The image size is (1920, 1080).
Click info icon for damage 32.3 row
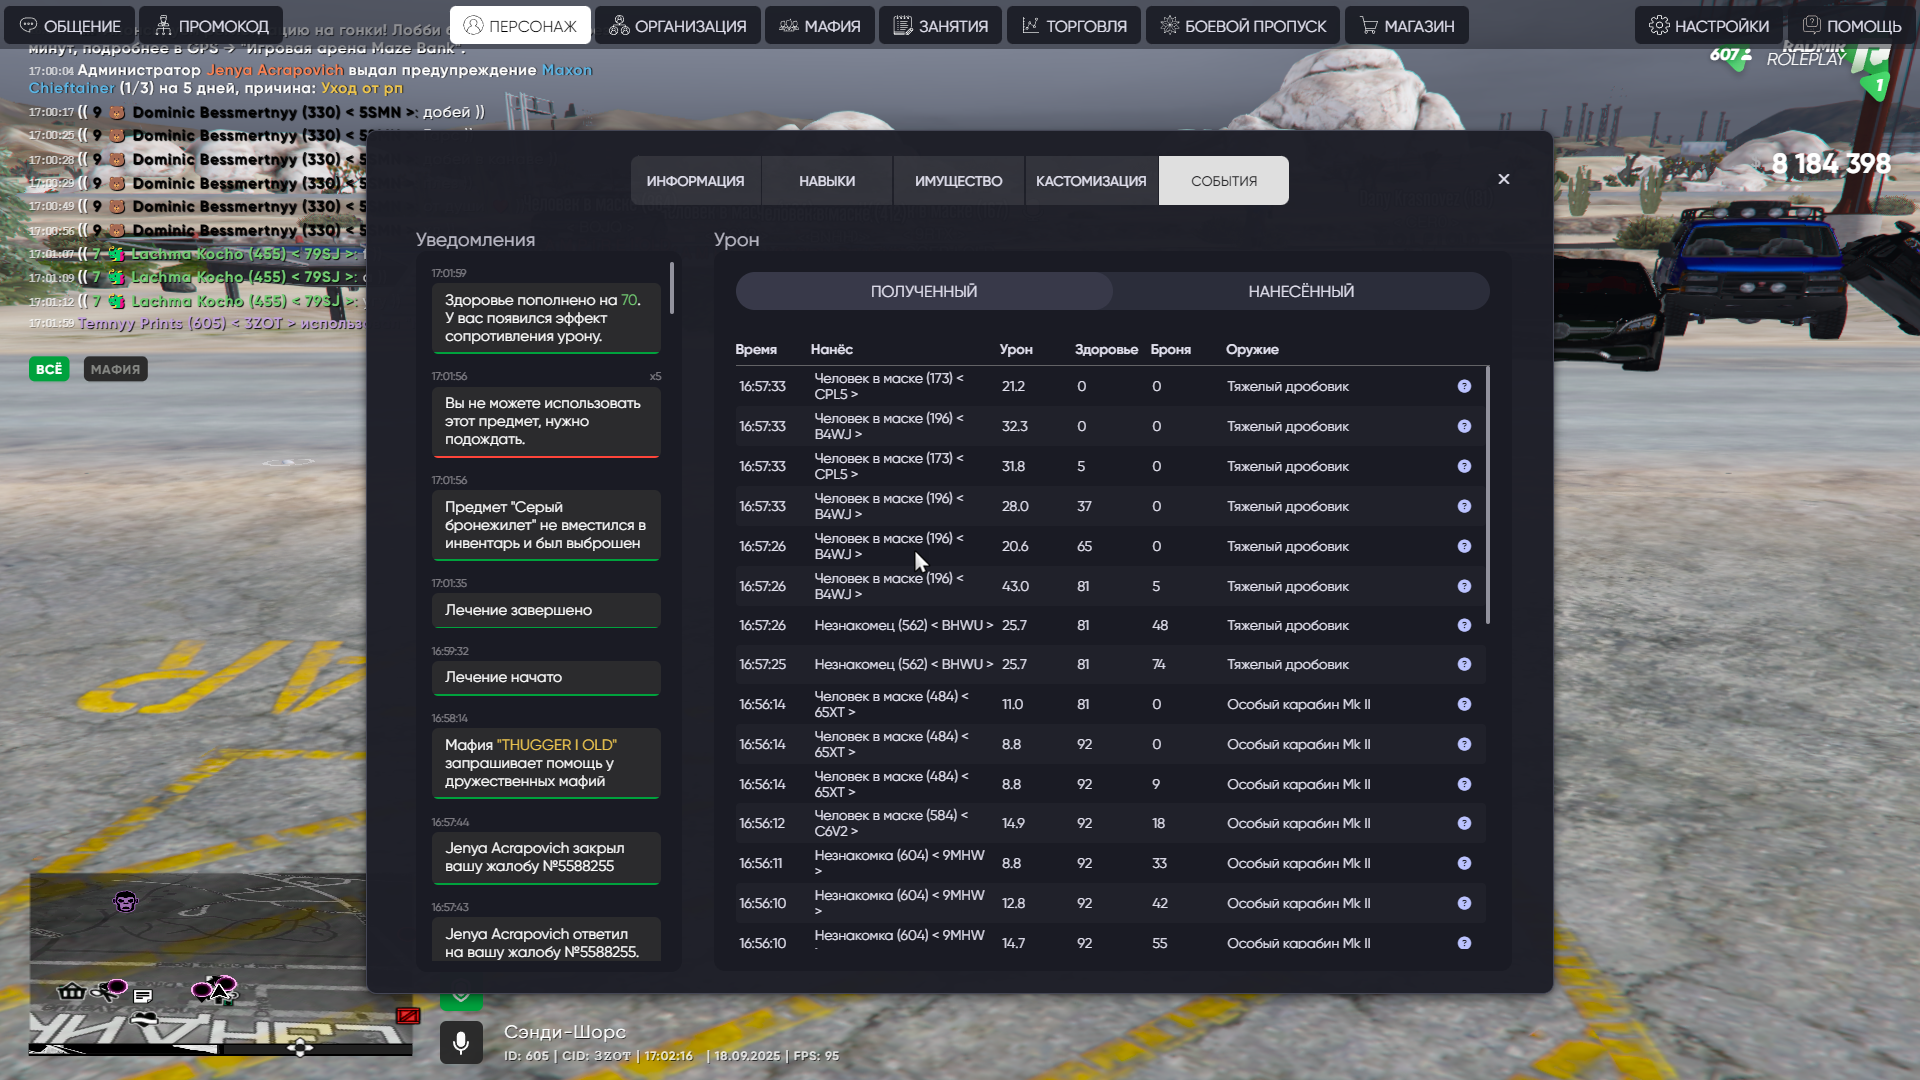point(1464,426)
